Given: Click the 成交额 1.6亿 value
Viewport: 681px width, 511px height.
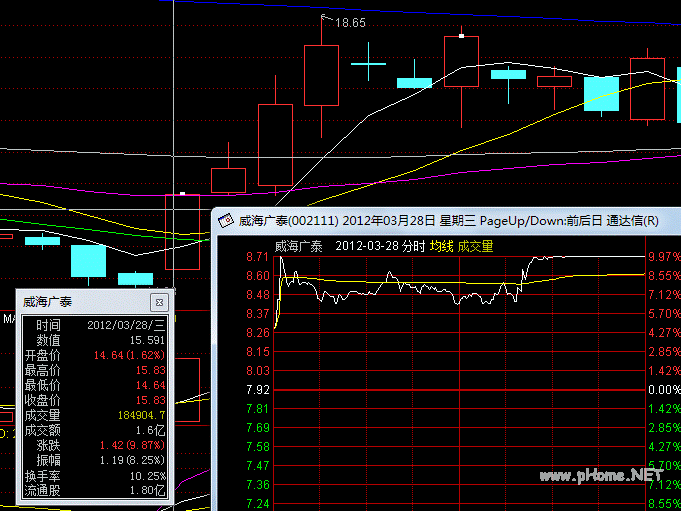Looking at the screenshot, I should (x=150, y=431).
